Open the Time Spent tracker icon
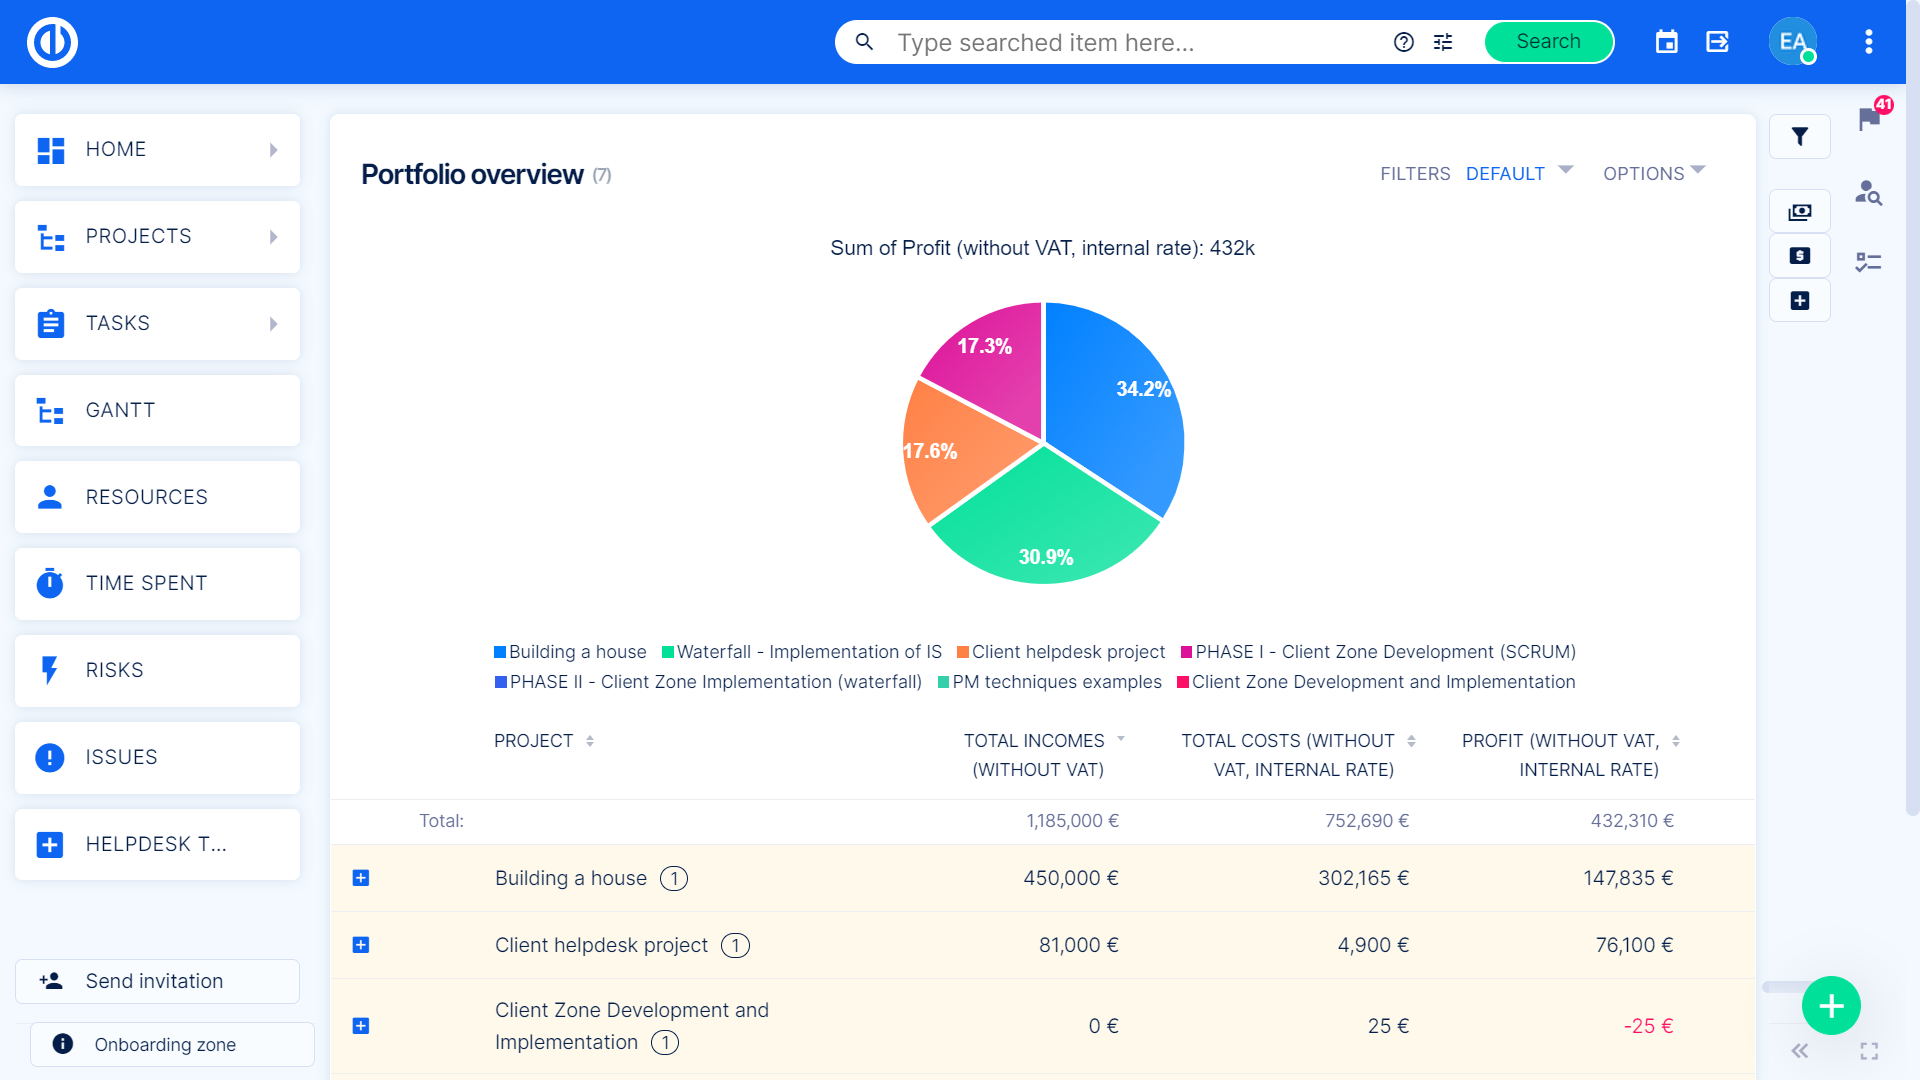The height and width of the screenshot is (1080, 1920). point(49,583)
